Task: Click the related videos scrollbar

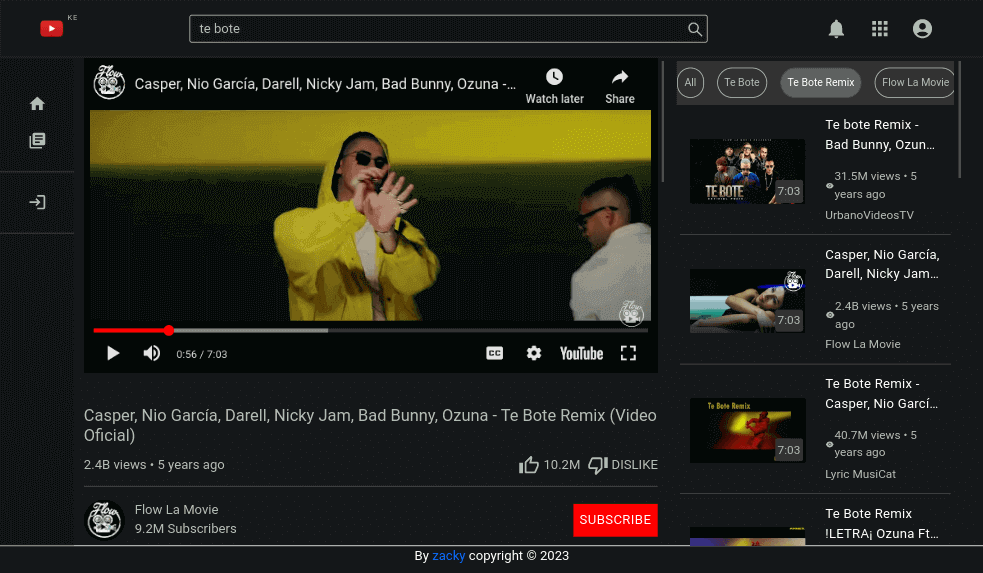Action: [959, 119]
